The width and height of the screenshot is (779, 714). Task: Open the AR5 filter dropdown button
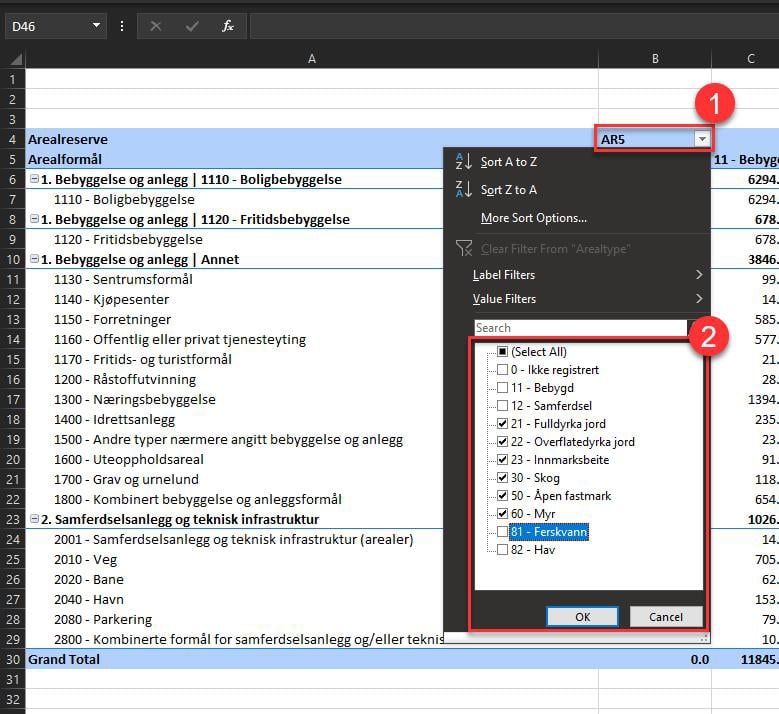pos(702,140)
